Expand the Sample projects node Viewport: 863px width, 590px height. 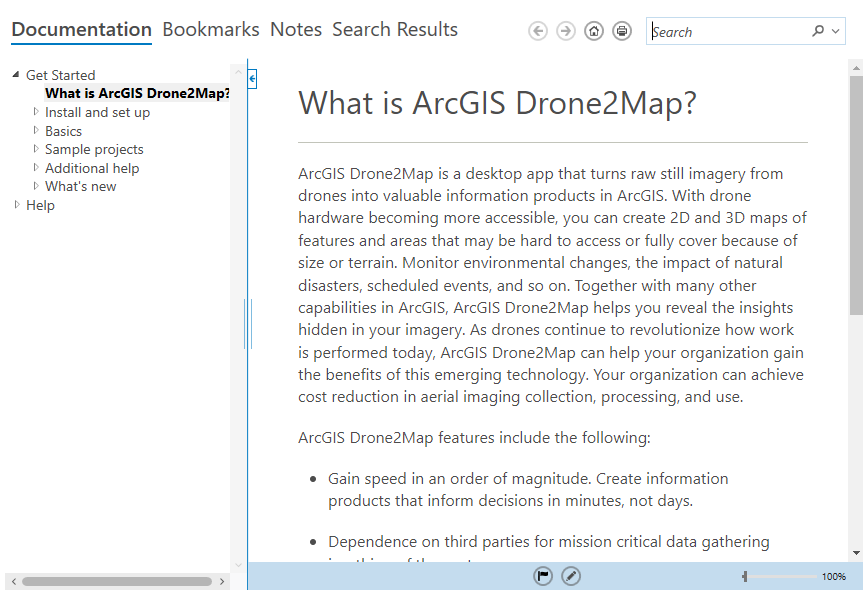[x=36, y=149]
